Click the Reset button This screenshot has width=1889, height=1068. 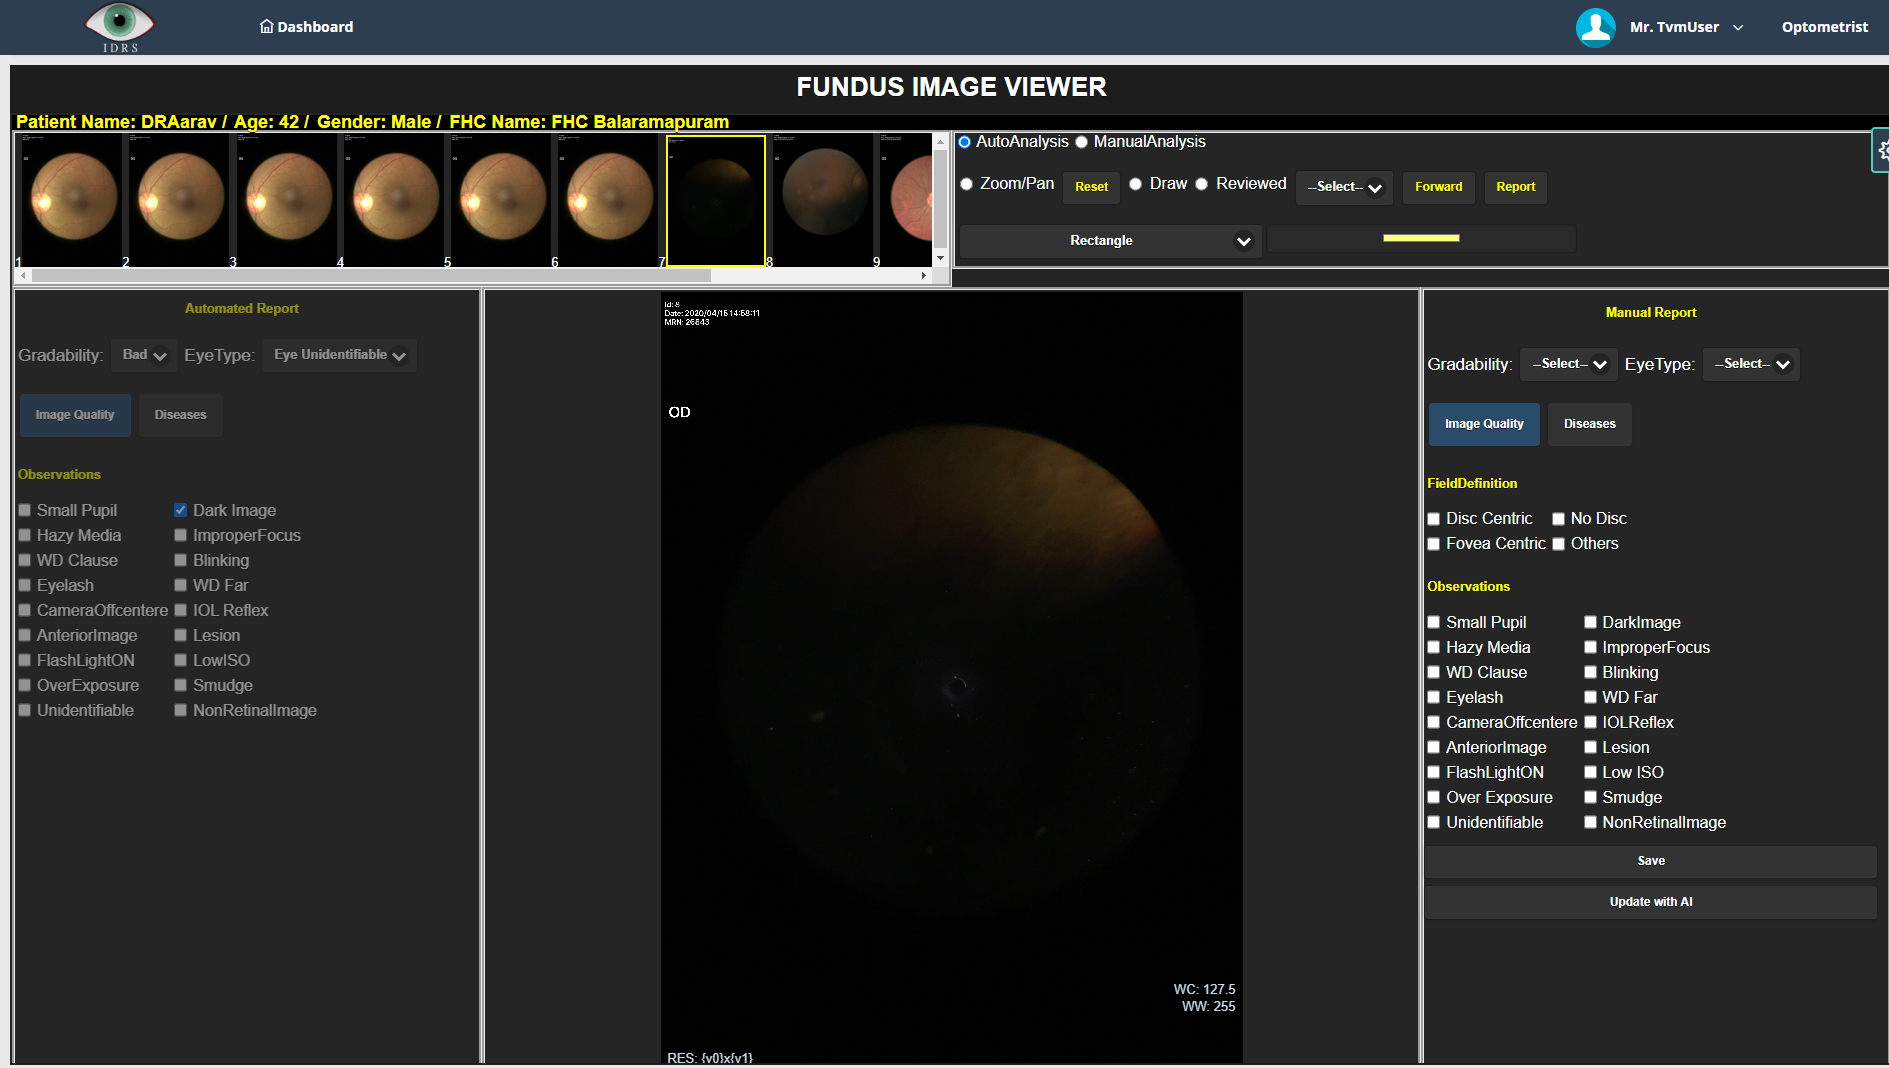tap(1091, 187)
